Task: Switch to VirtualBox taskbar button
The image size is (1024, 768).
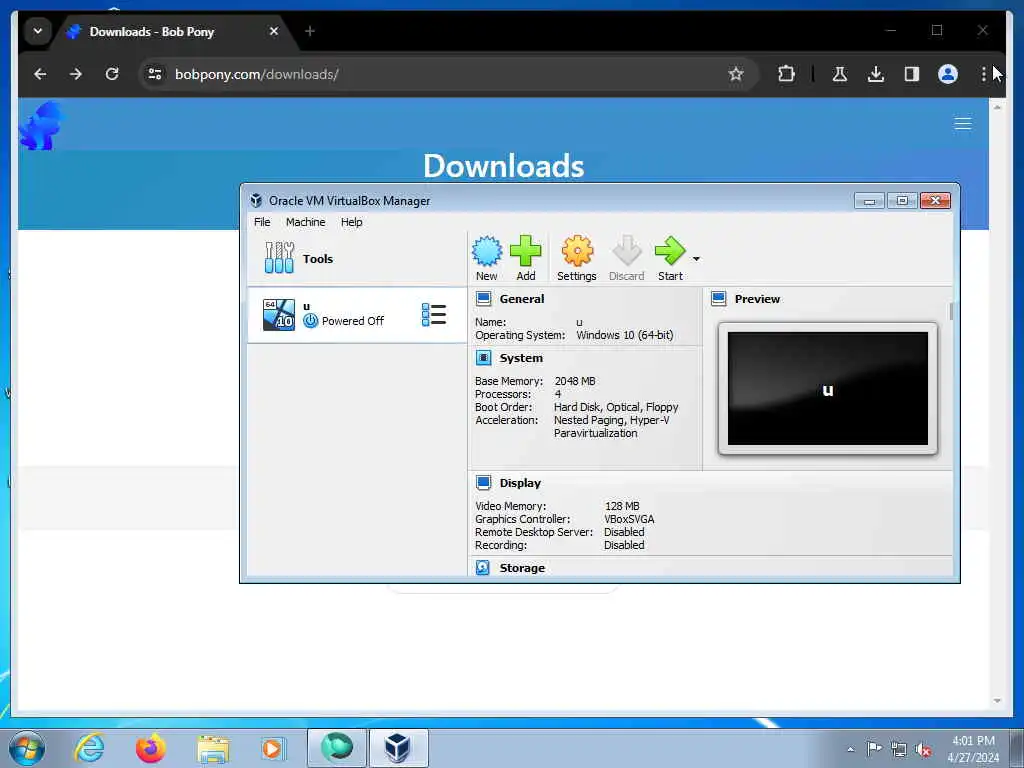Action: (398, 748)
